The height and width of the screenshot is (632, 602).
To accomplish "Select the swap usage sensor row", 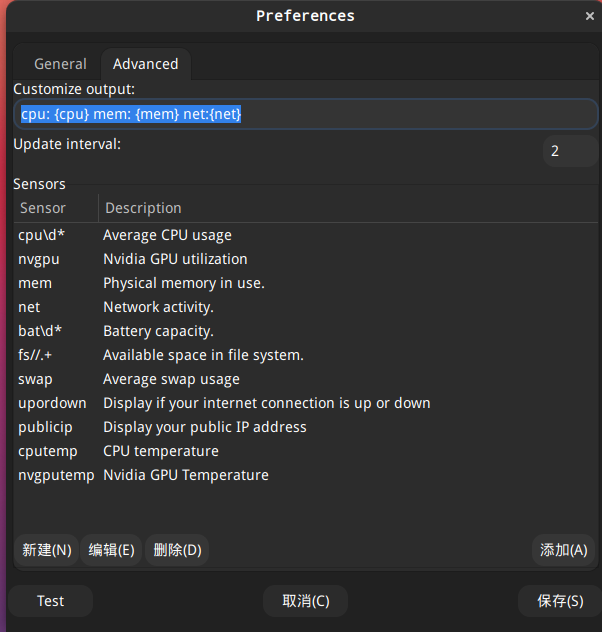I will point(306,379).
